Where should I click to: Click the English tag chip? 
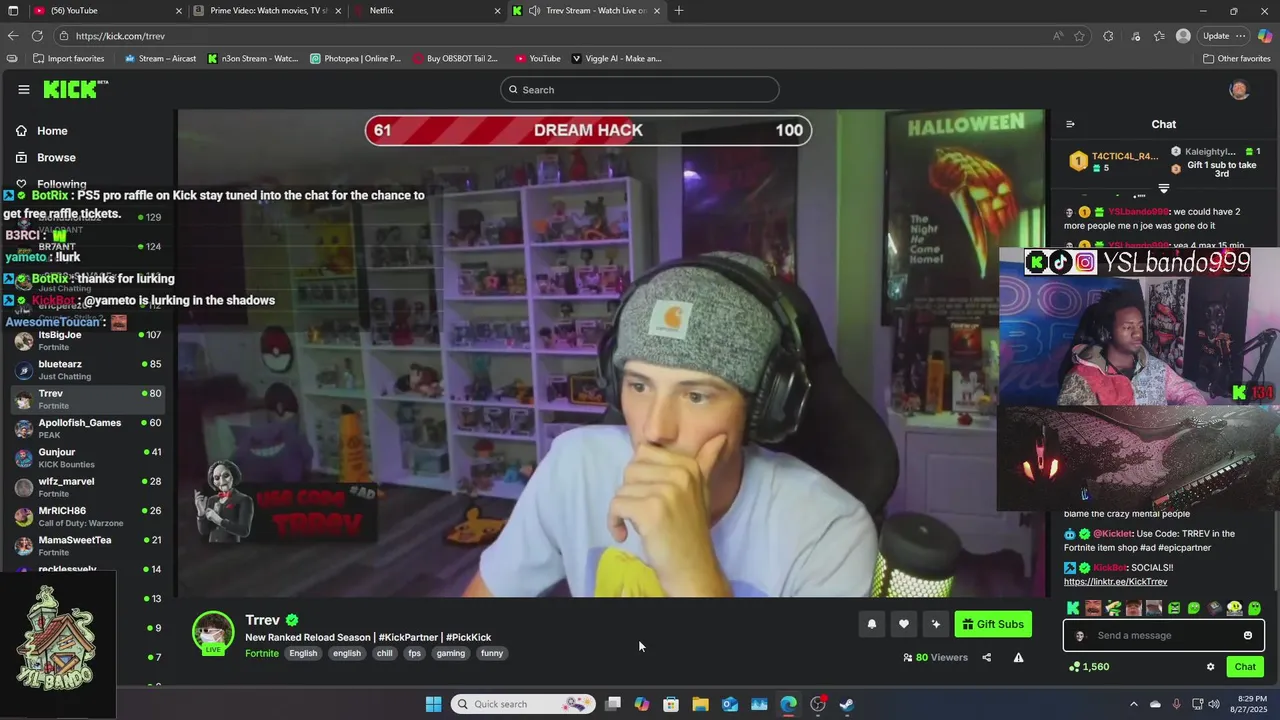pos(303,653)
